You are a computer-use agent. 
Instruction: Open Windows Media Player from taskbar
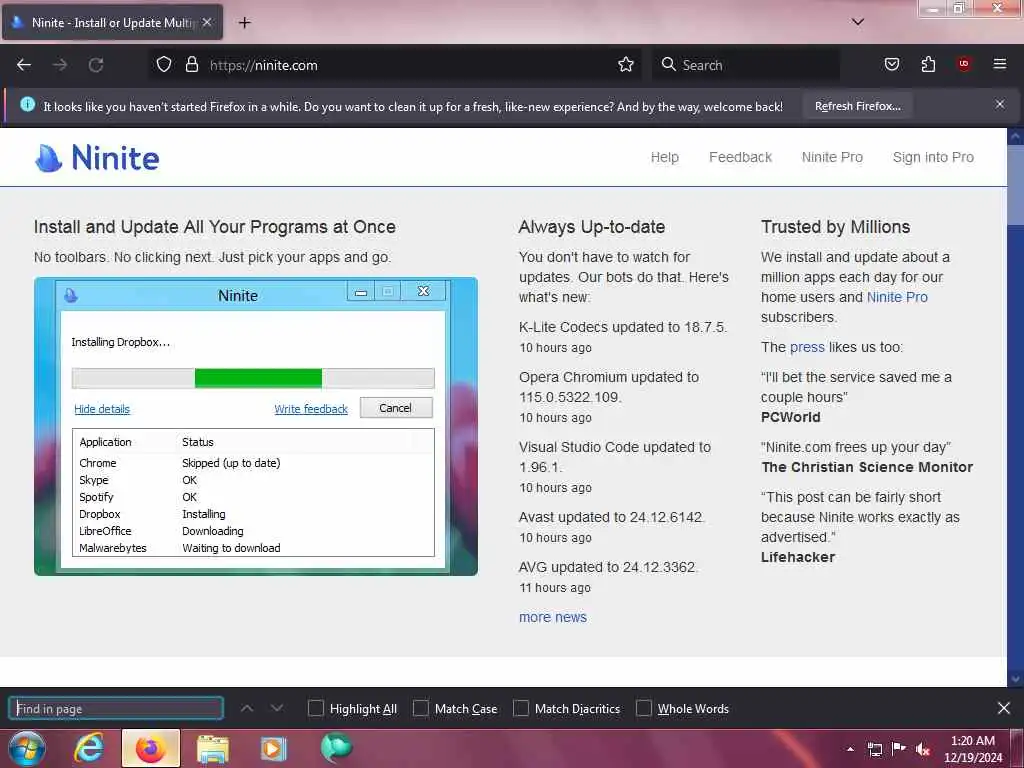point(274,749)
